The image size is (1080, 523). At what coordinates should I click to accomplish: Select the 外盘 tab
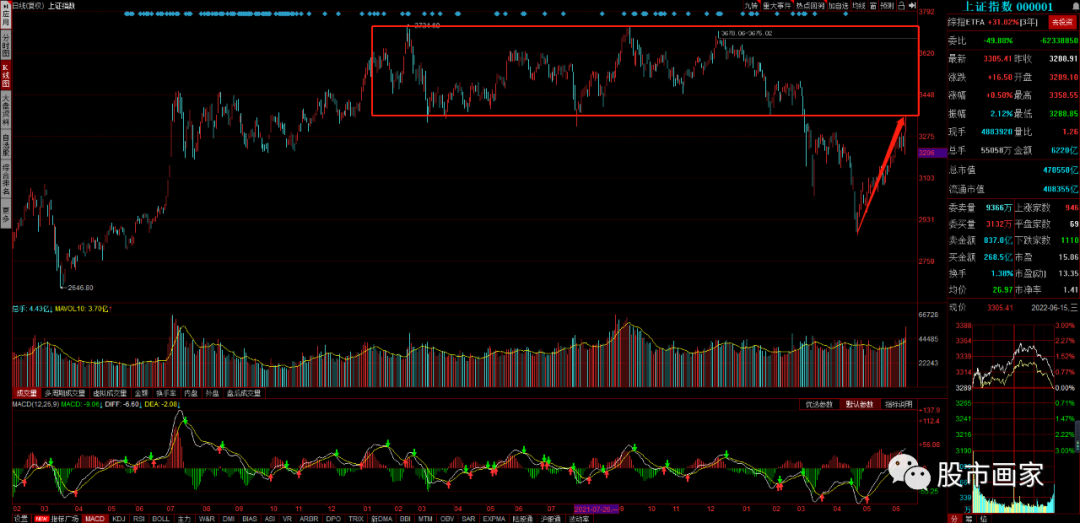(214, 393)
